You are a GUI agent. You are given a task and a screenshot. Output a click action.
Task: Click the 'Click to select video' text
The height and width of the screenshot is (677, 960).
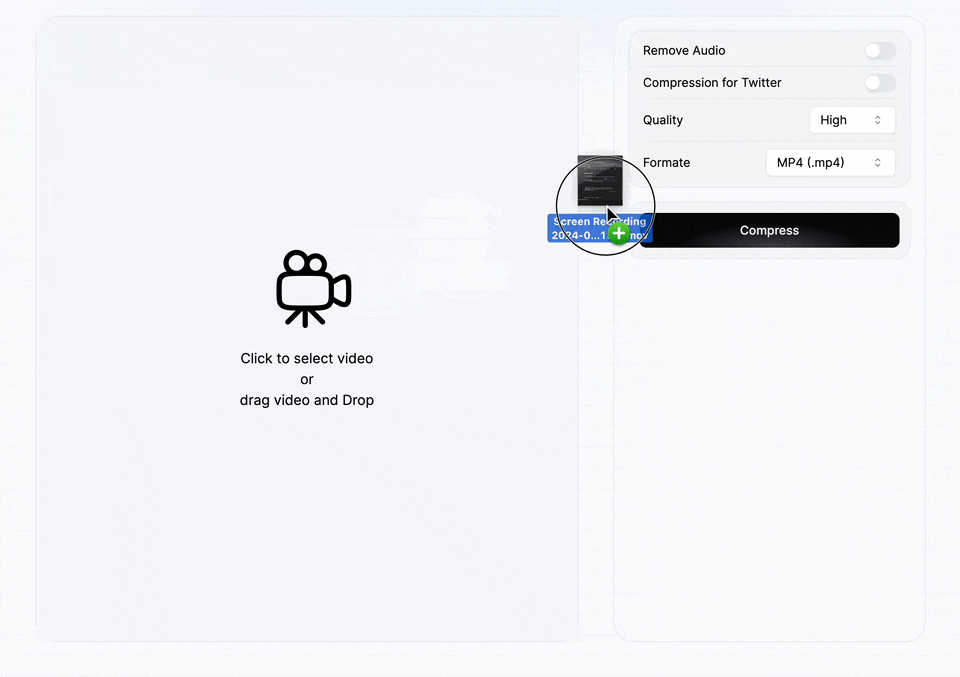pos(307,358)
